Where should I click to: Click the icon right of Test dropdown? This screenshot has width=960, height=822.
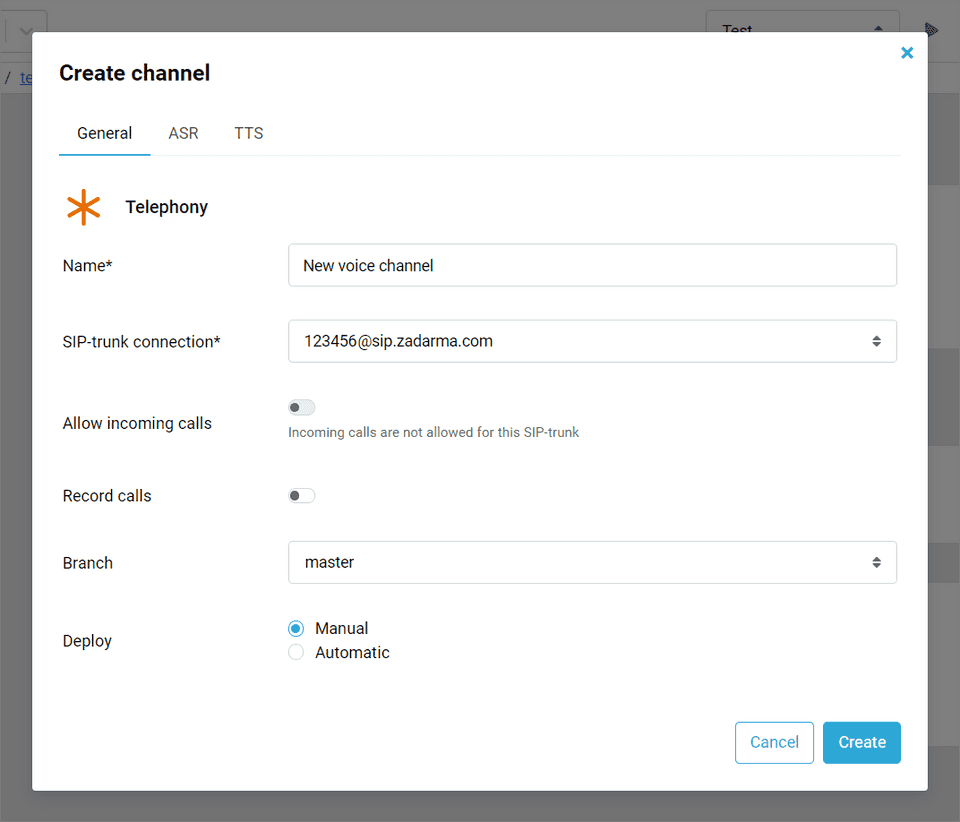pyautogui.click(x=931, y=28)
